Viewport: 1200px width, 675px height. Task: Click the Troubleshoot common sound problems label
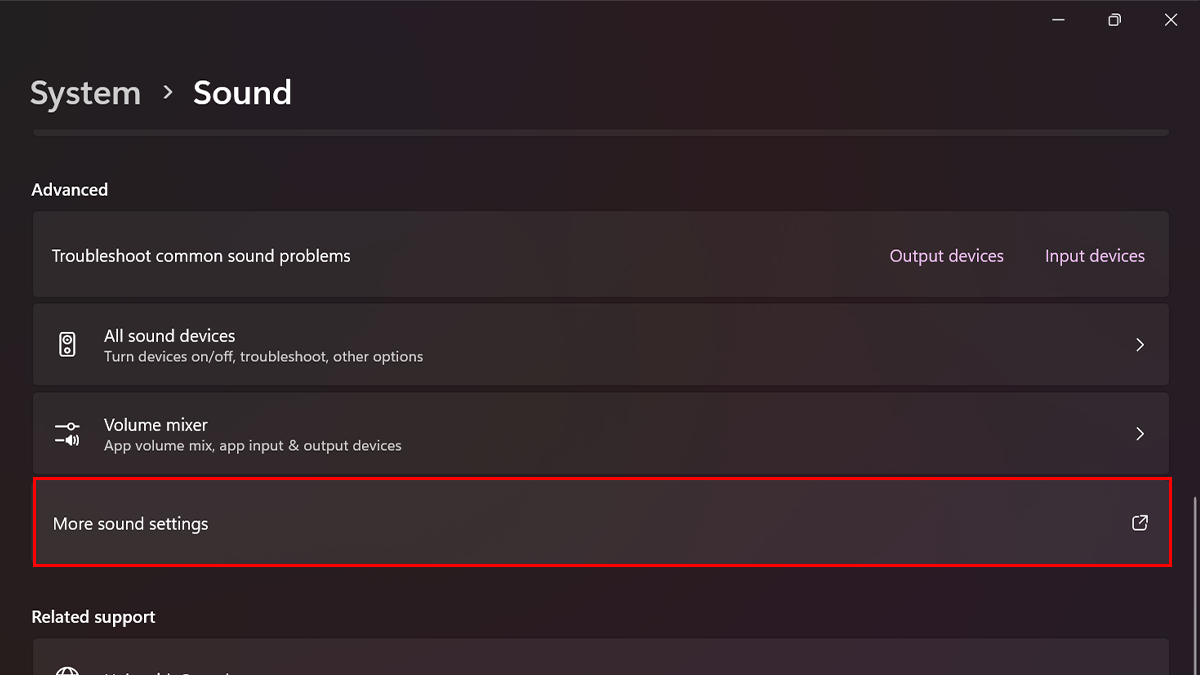pyautogui.click(x=201, y=256)
